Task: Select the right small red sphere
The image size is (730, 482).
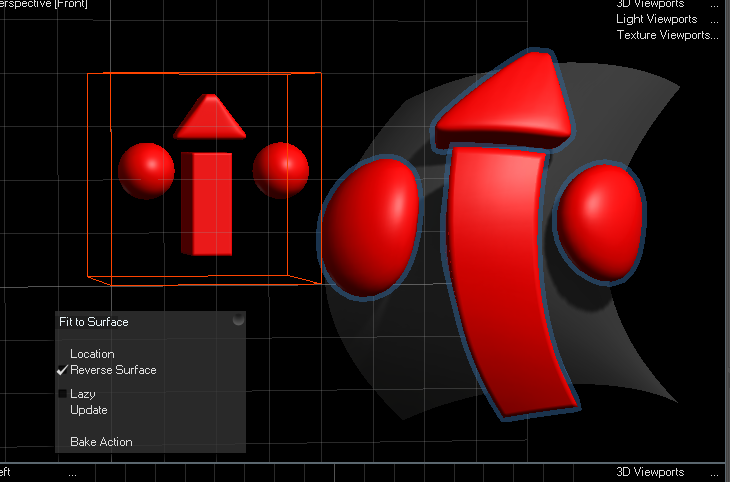Action: point(281,170)
